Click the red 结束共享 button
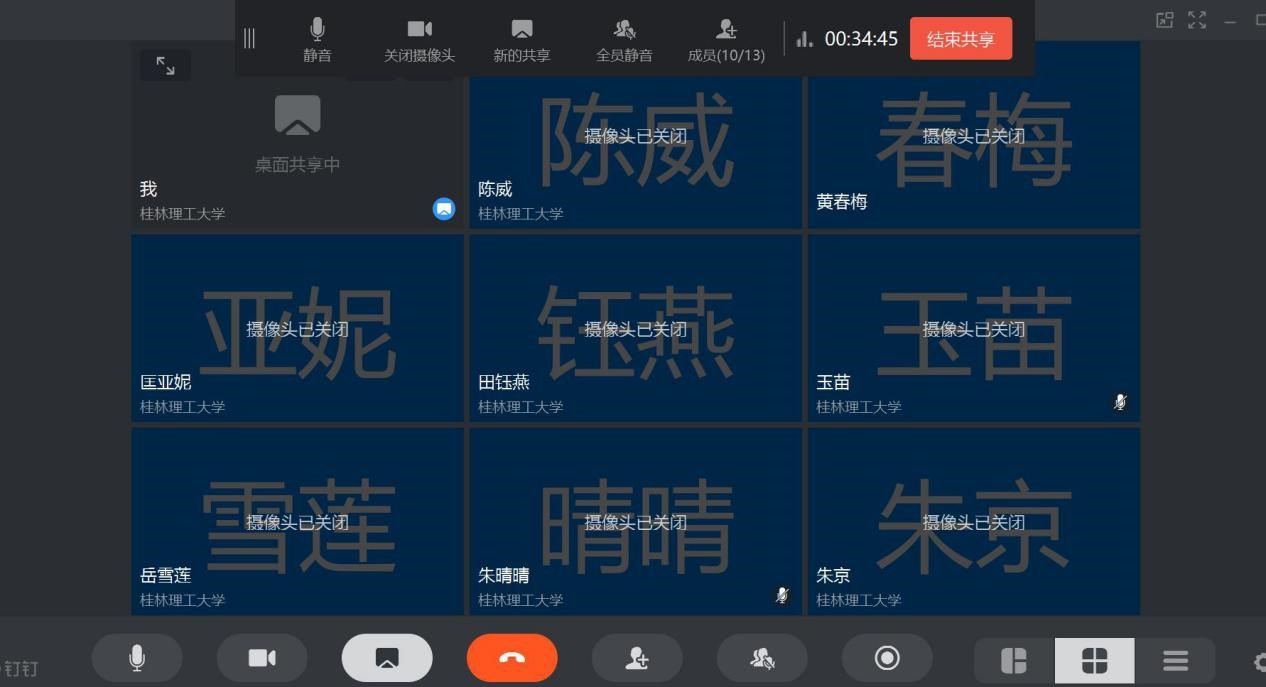The width and height of the screenshot is (1266, 687). [960, 39]
